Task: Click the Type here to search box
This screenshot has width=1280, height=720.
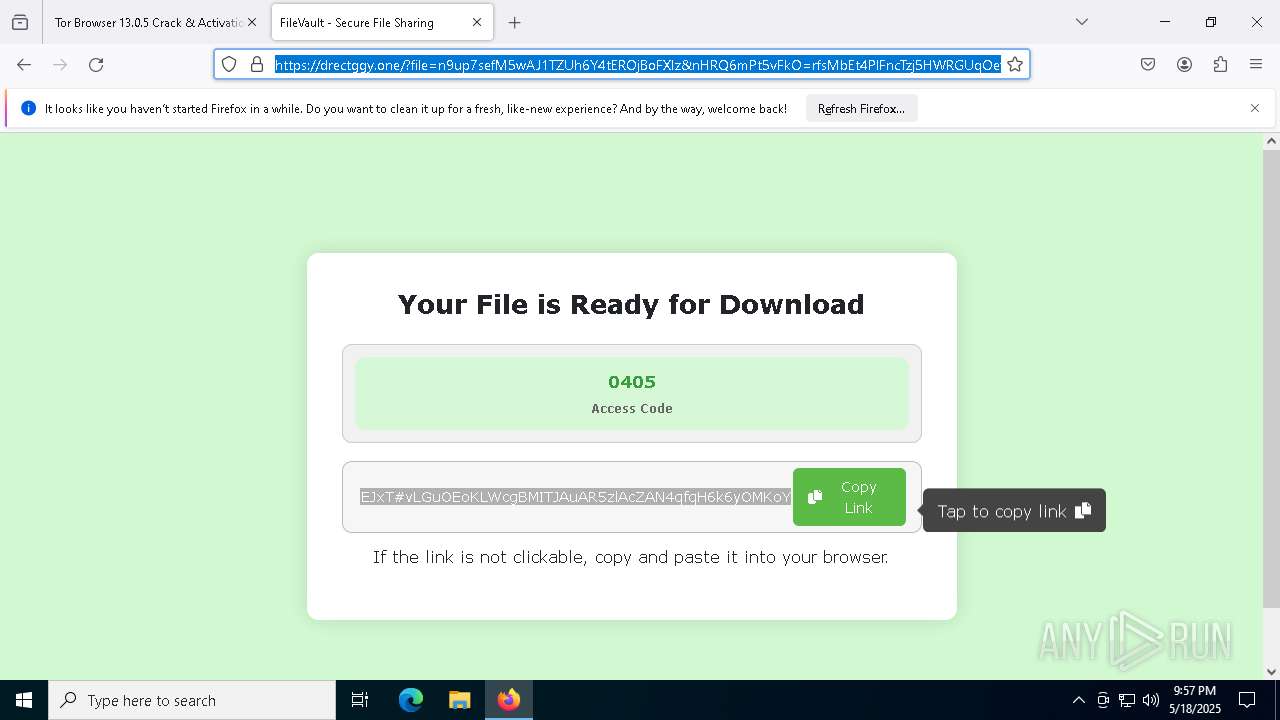Action: [192, 700]
